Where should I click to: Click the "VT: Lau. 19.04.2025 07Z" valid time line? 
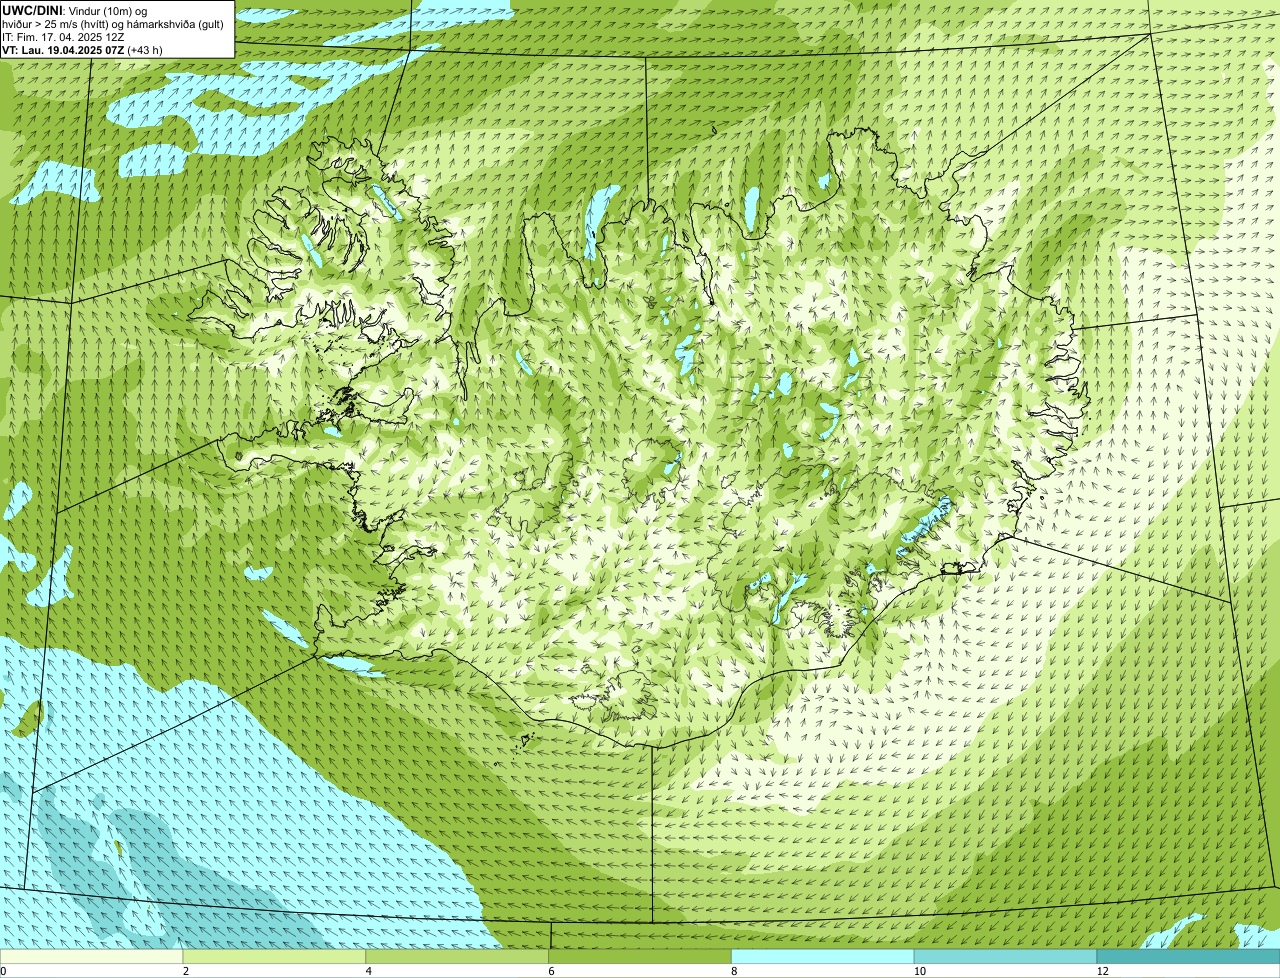point(83,50)
